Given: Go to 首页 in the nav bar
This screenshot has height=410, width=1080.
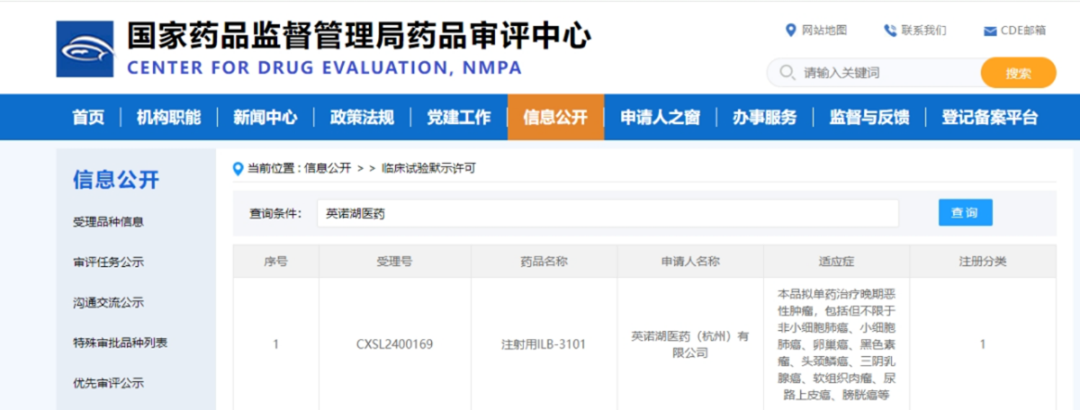Looking at the screenshot, I should [x=88, y=117].
